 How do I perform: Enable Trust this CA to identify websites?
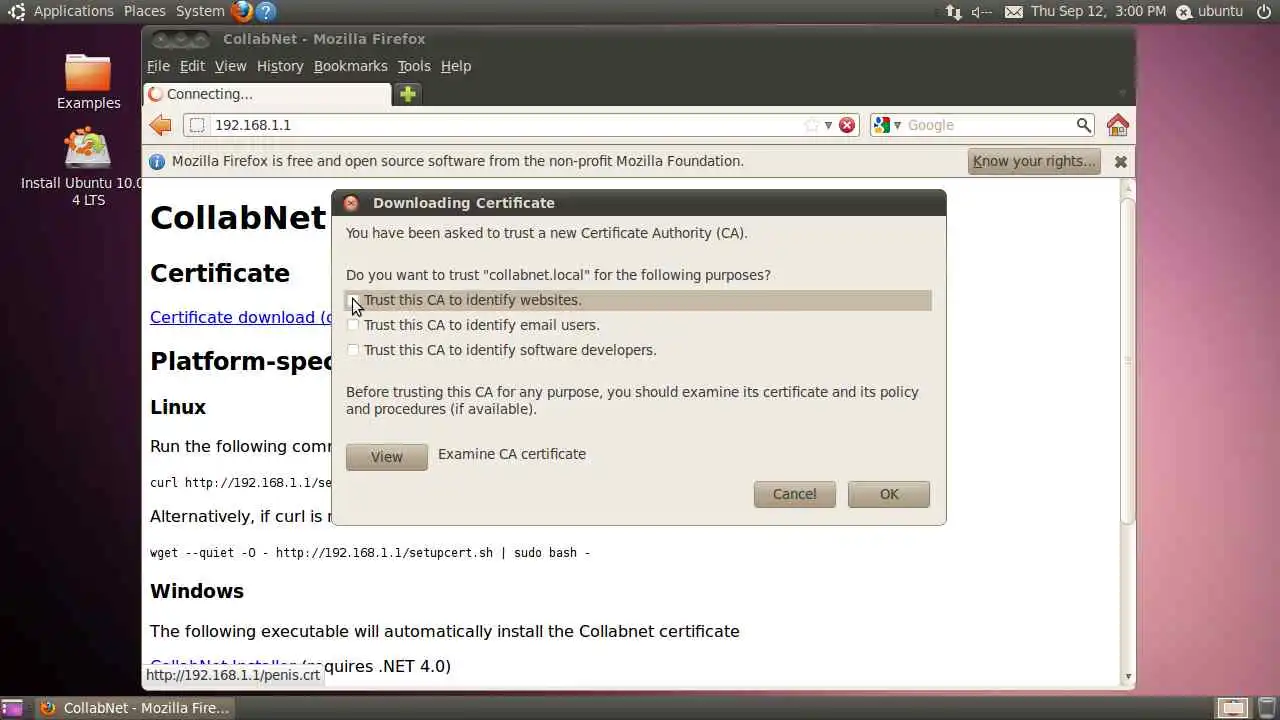353,300
